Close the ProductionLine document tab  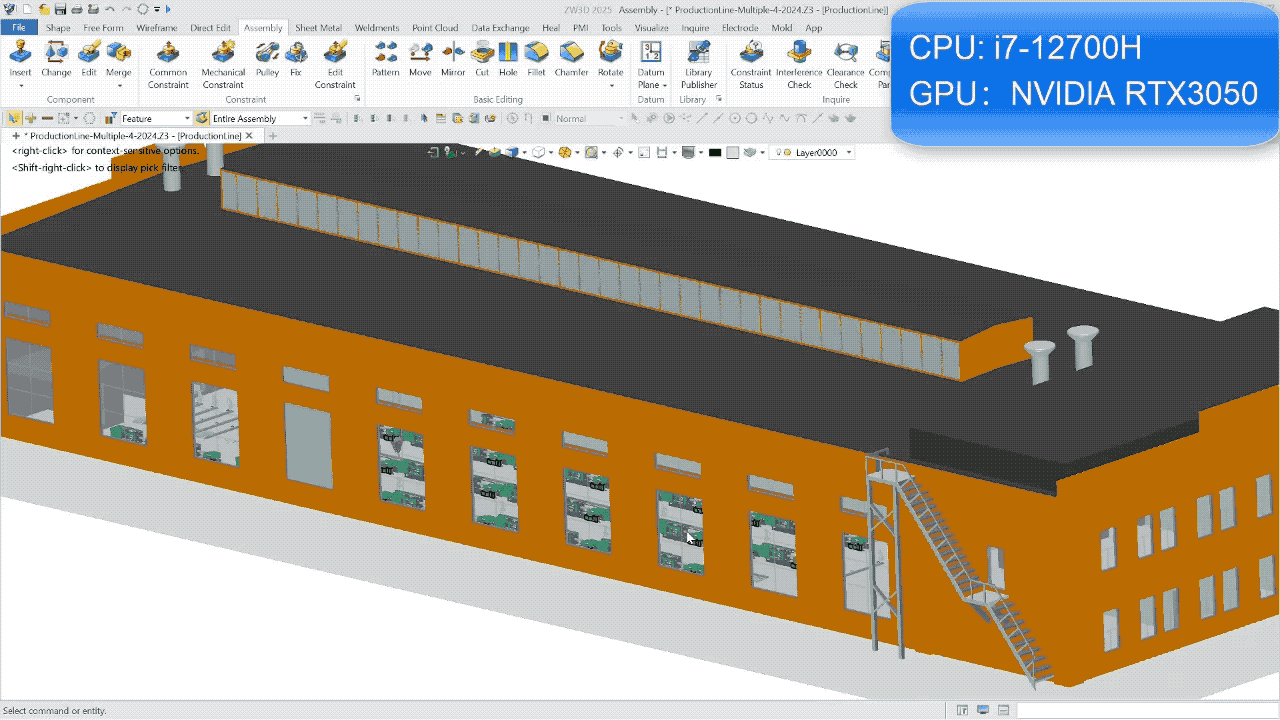[x=249, y=135]
